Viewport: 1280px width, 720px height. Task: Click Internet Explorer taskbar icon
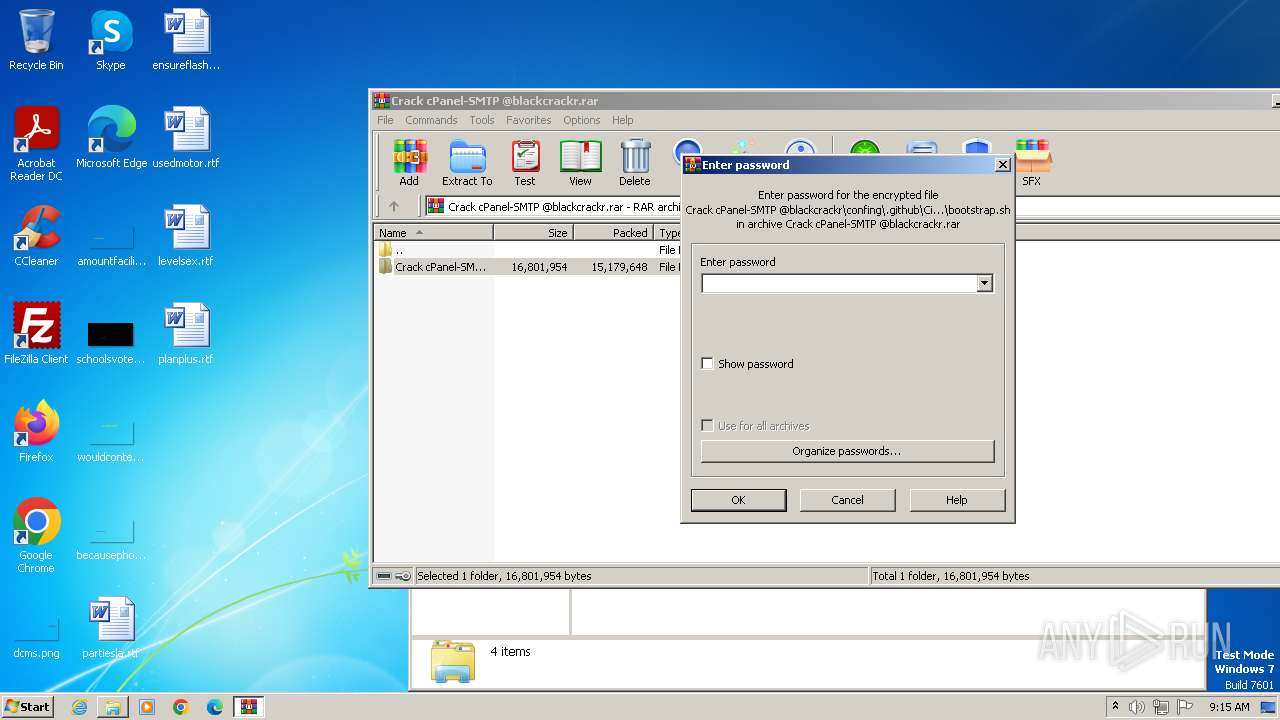point(79,707)
